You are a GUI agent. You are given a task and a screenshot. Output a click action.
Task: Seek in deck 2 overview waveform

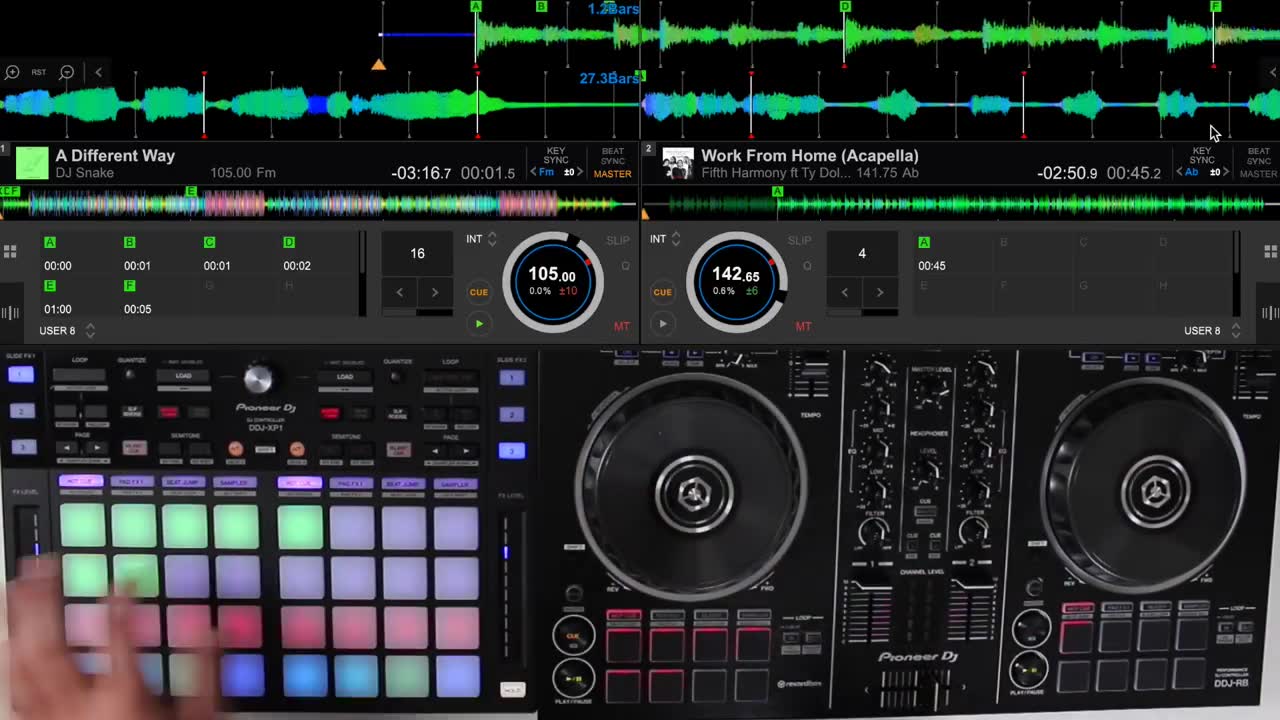click(962, 204)
